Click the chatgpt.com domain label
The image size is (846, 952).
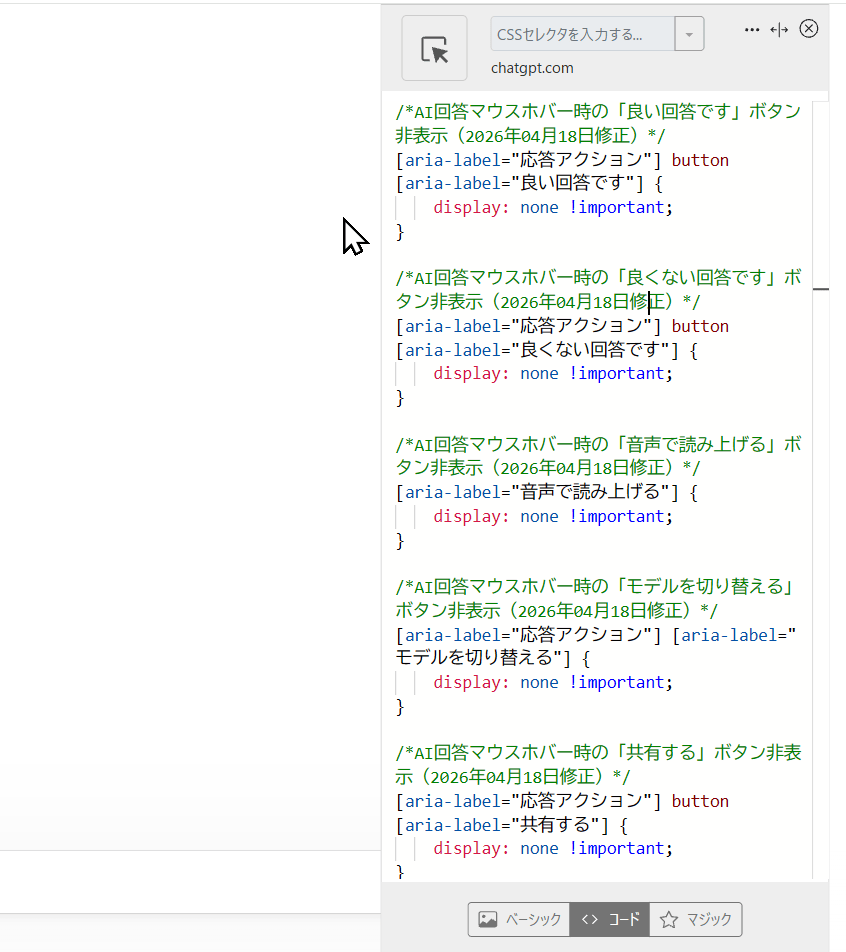click(x=532, y=68)
